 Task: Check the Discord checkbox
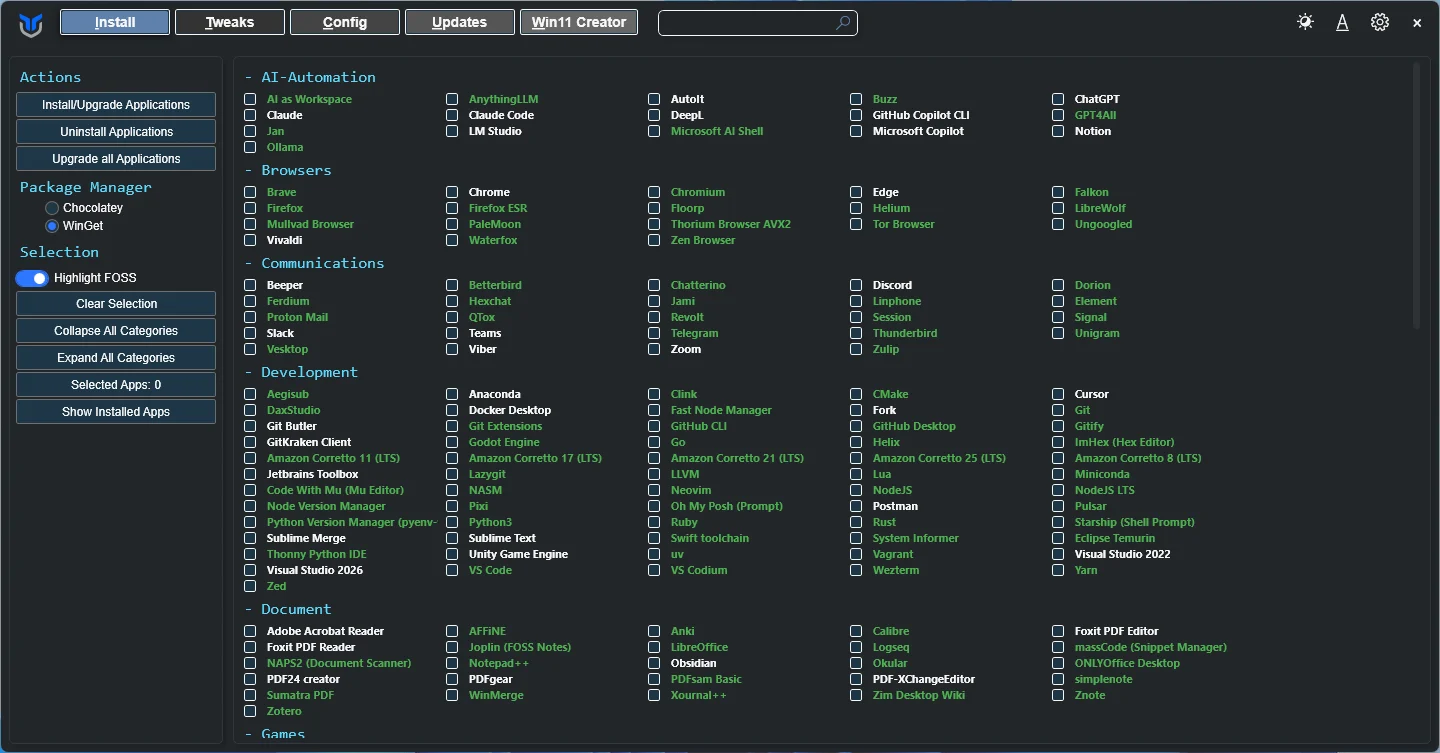[856, 285]
